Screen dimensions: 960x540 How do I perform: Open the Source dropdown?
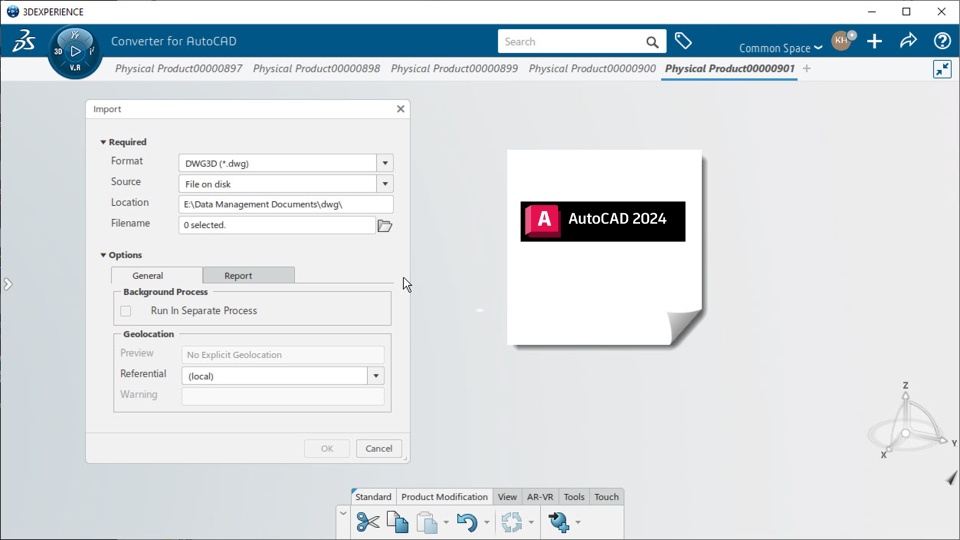point(385,184)
